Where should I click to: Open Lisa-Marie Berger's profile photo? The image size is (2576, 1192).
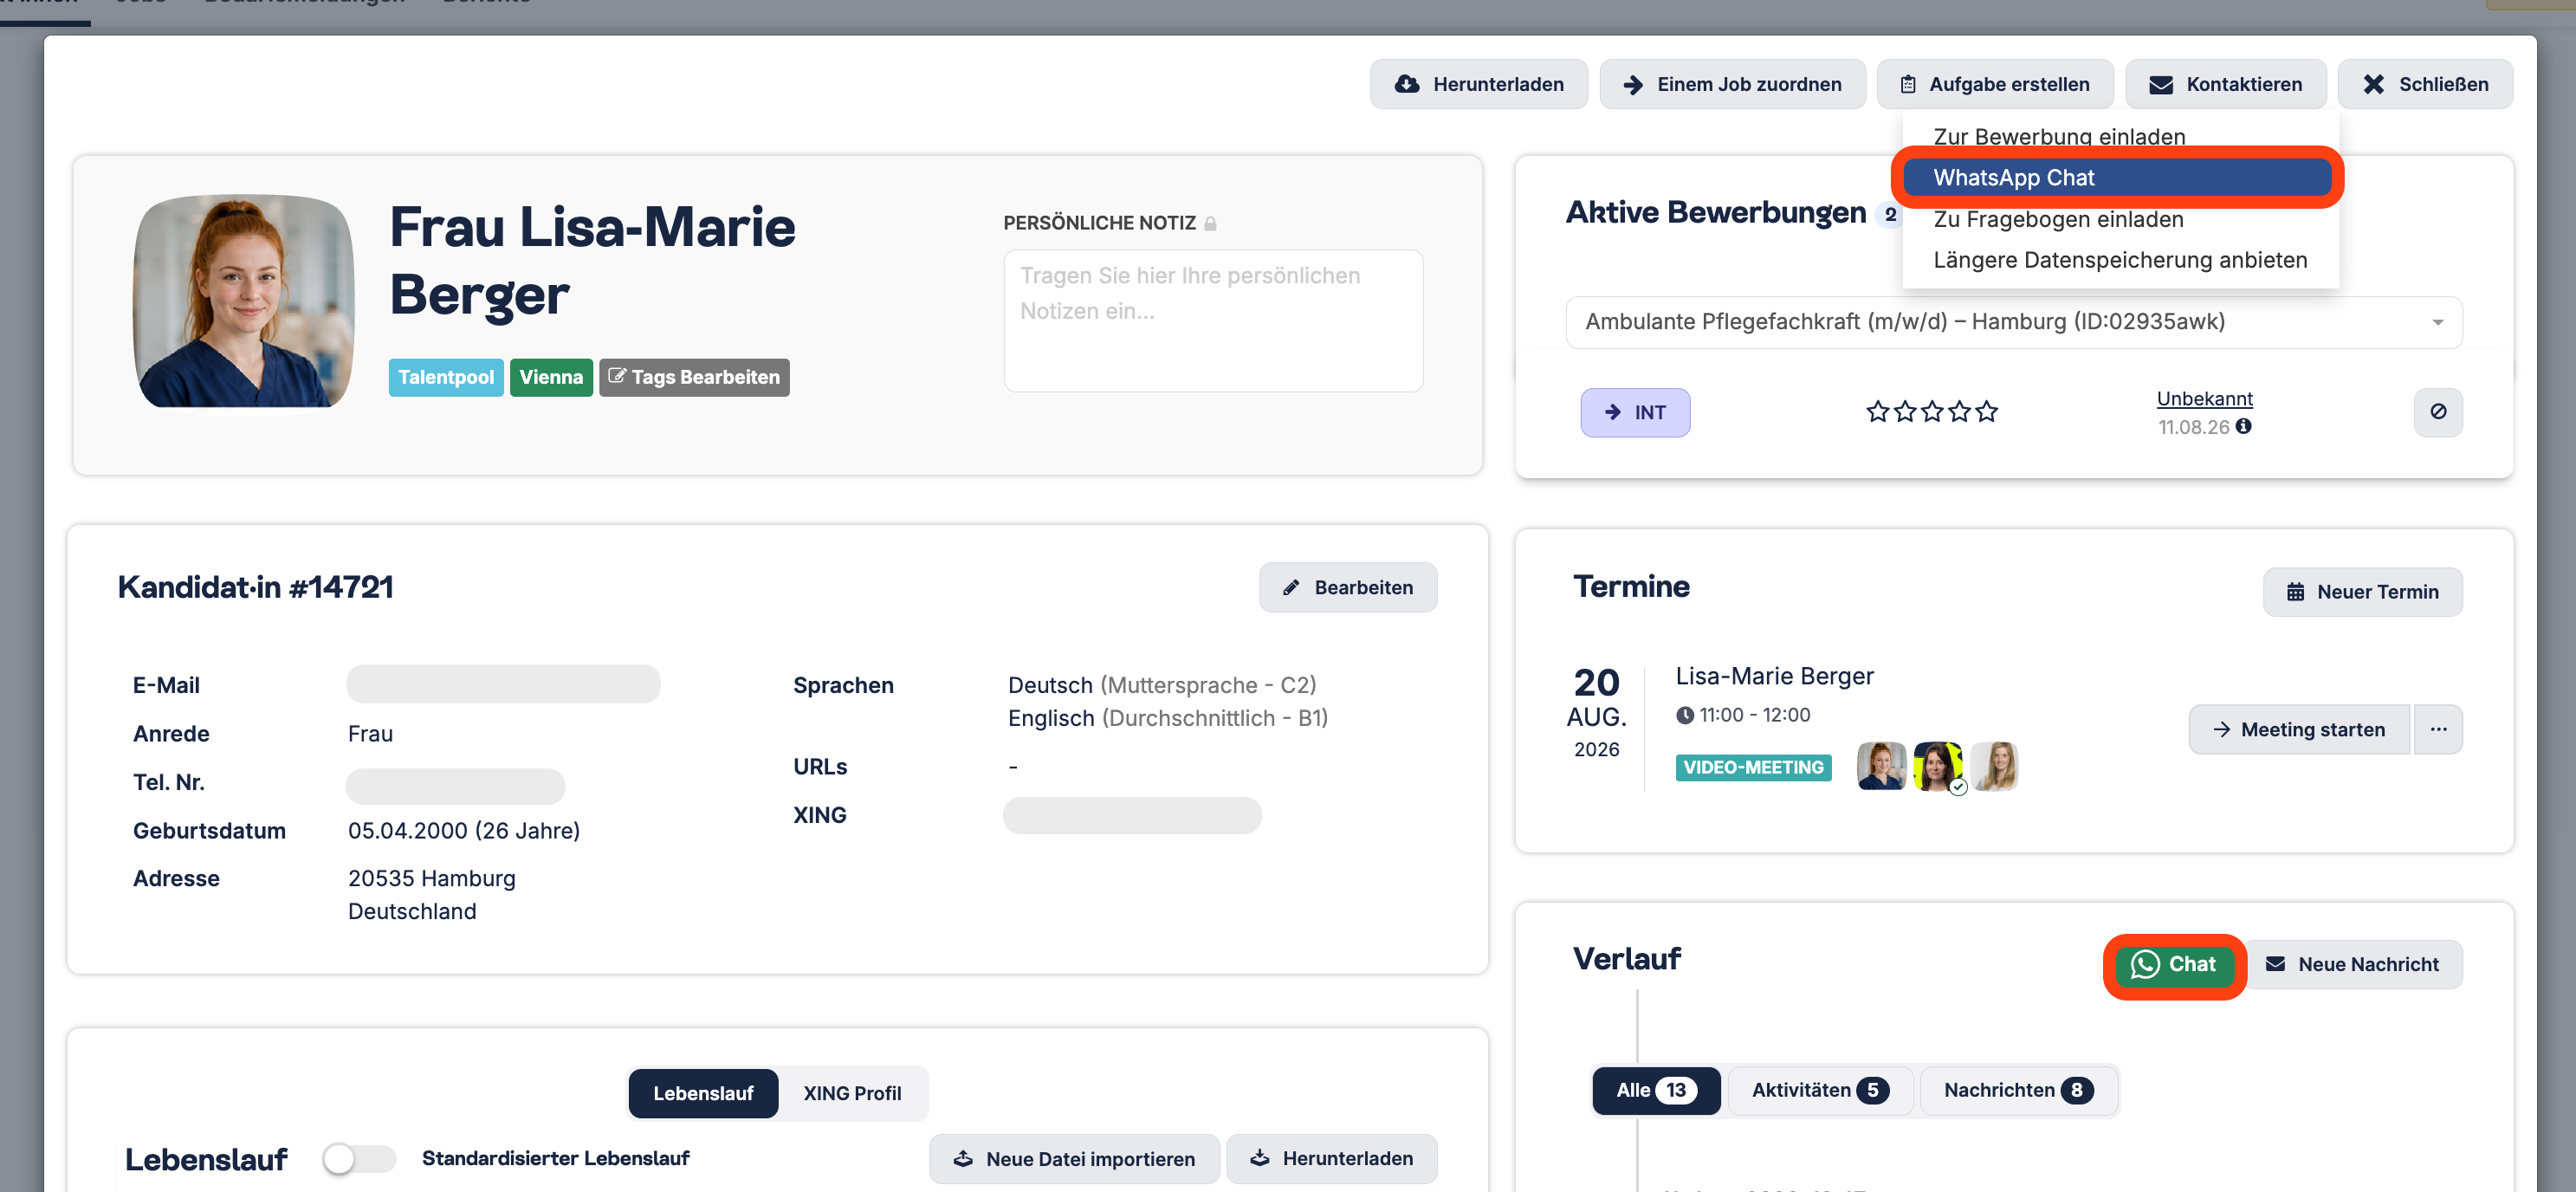(x=243, y=301)
